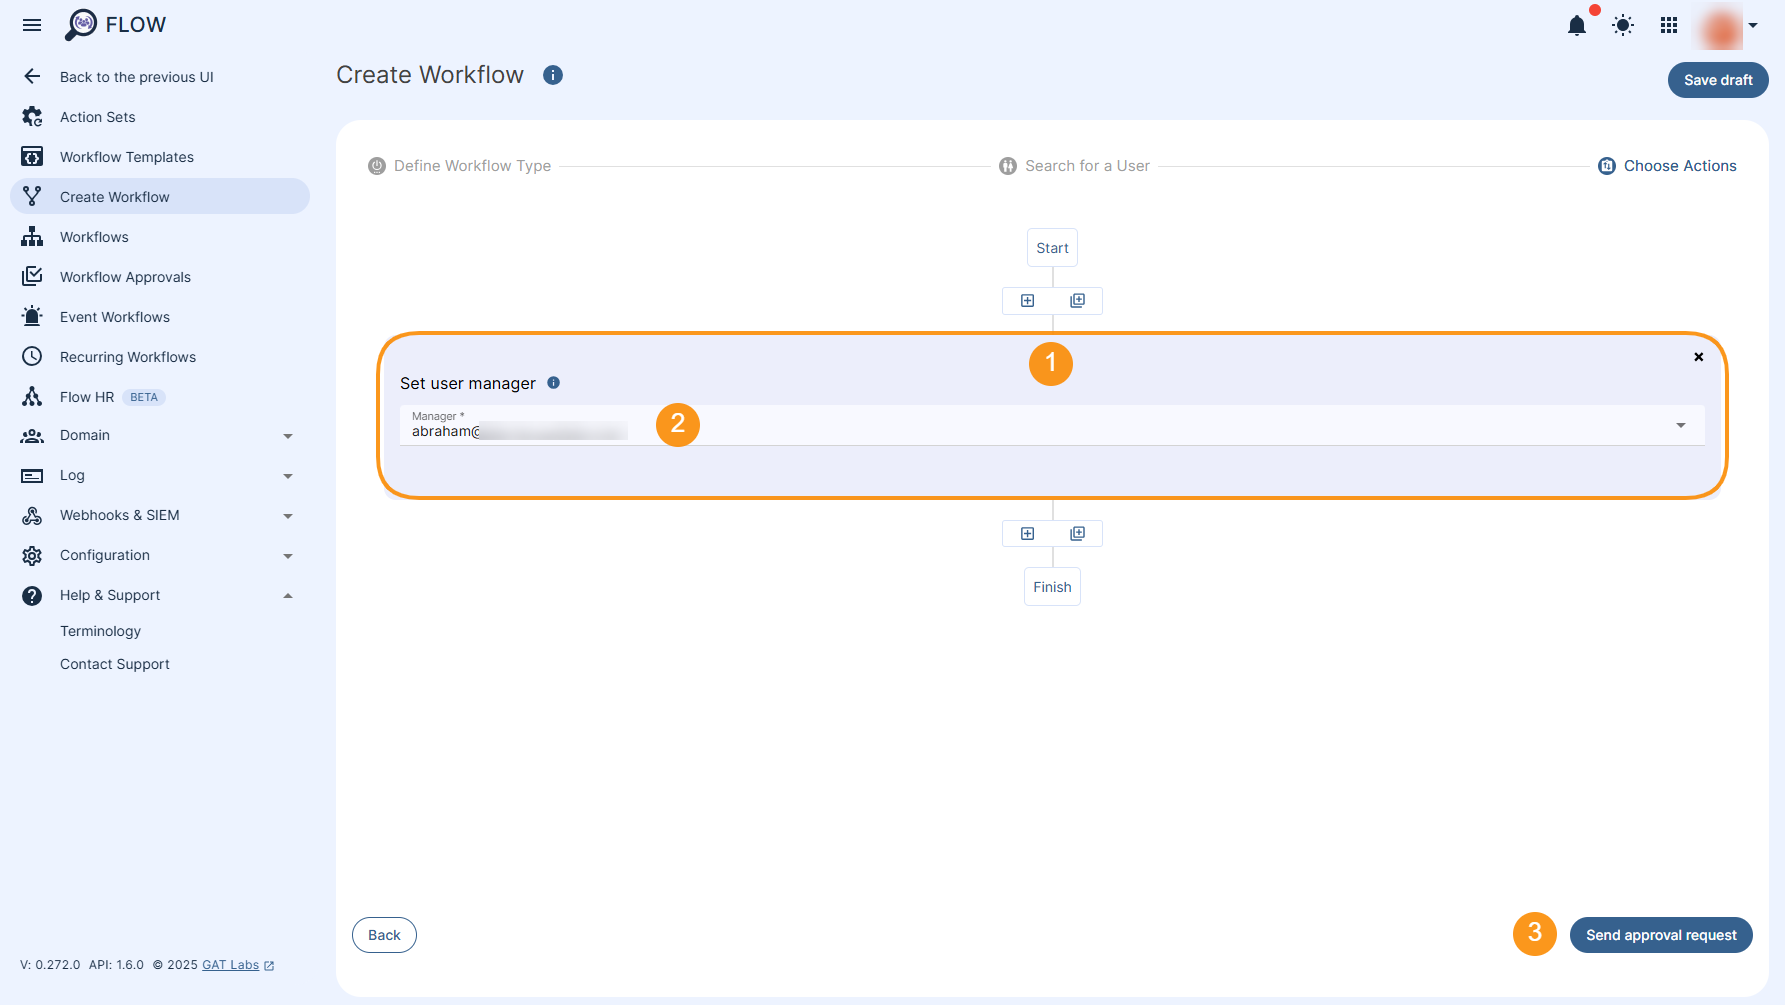Open the GAT Labs link in the footer

pos(231,965)
